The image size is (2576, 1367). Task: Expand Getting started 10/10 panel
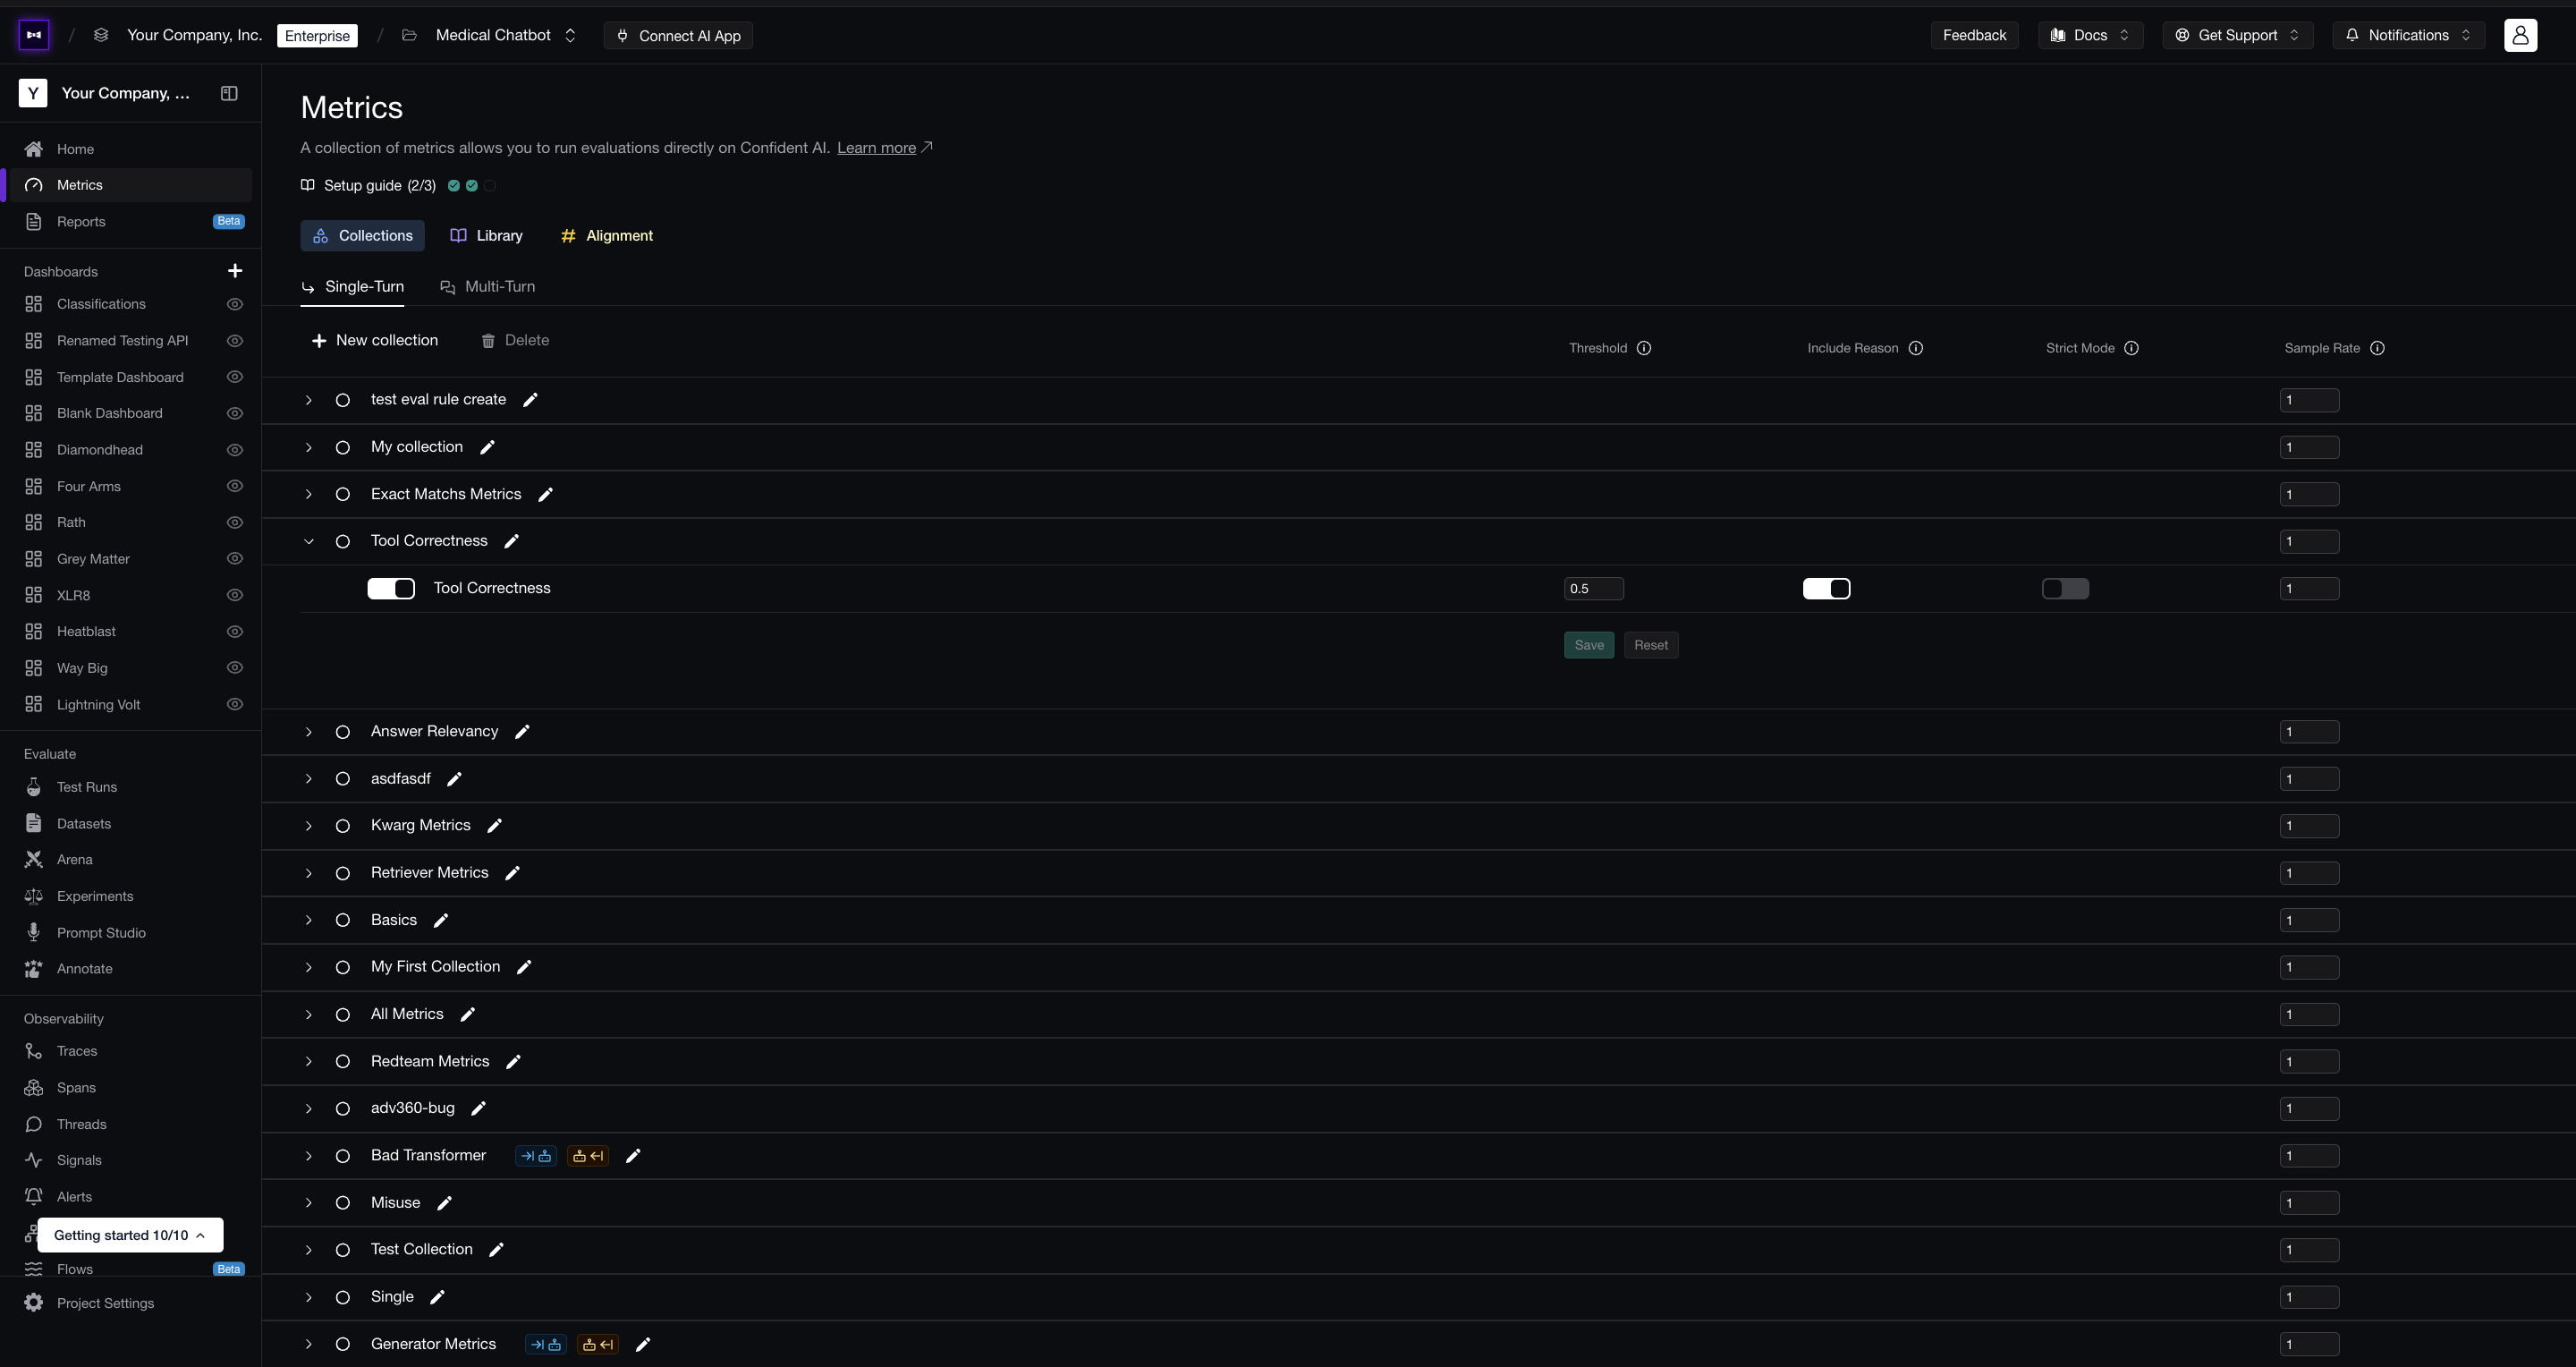click(x=130, y=1235)
